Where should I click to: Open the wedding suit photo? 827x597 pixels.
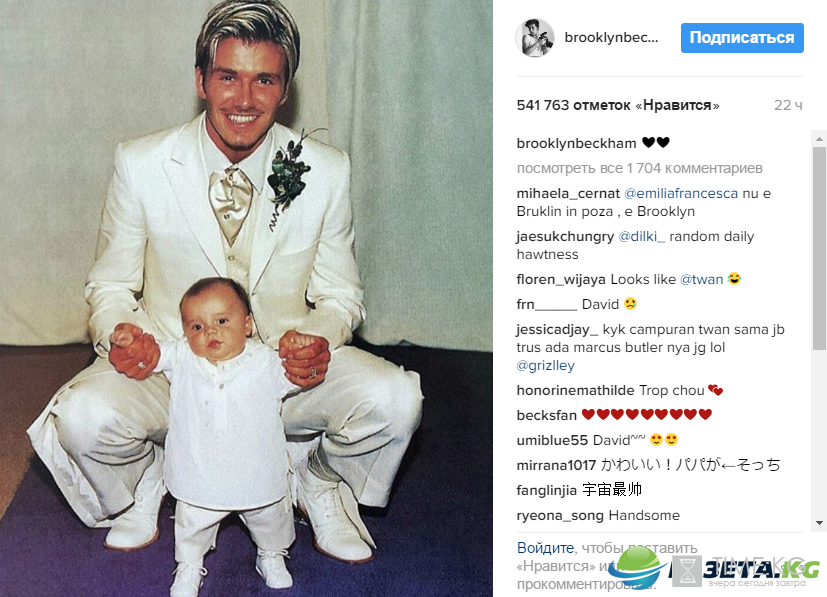[246, 298]
